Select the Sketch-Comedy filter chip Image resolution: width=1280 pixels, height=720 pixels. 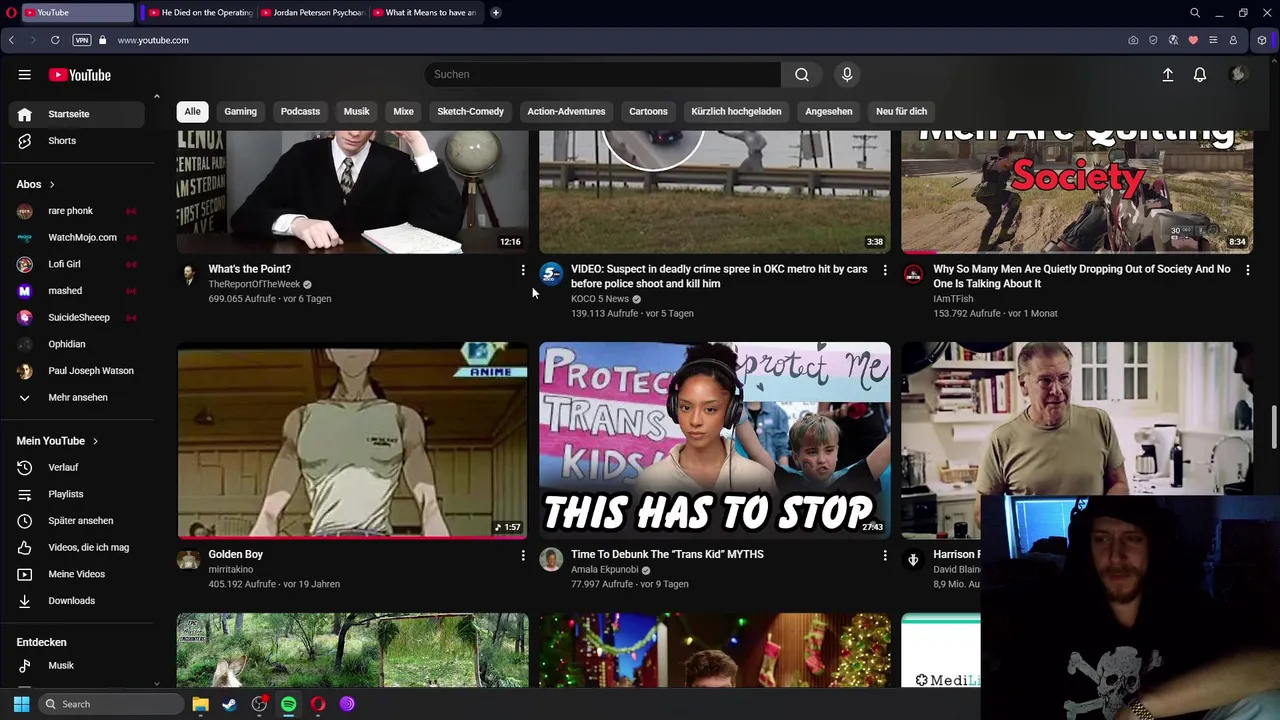470,111
